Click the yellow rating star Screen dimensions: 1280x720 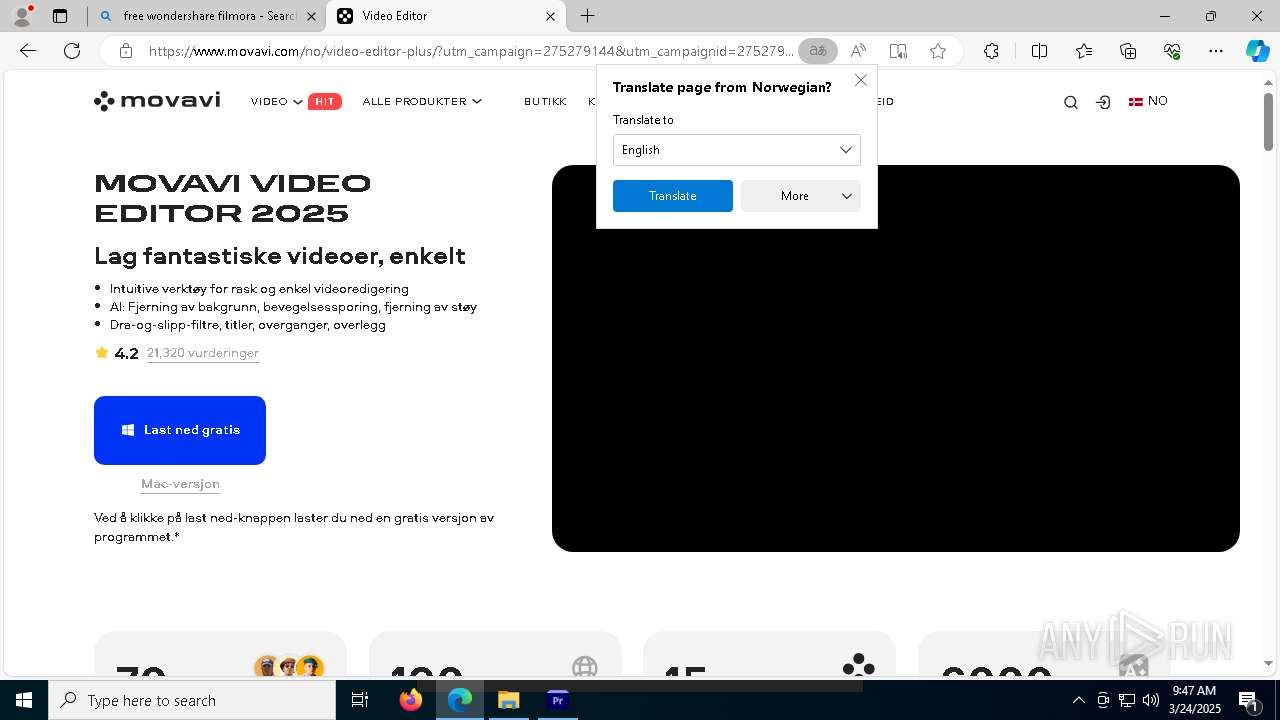point(102,352)
